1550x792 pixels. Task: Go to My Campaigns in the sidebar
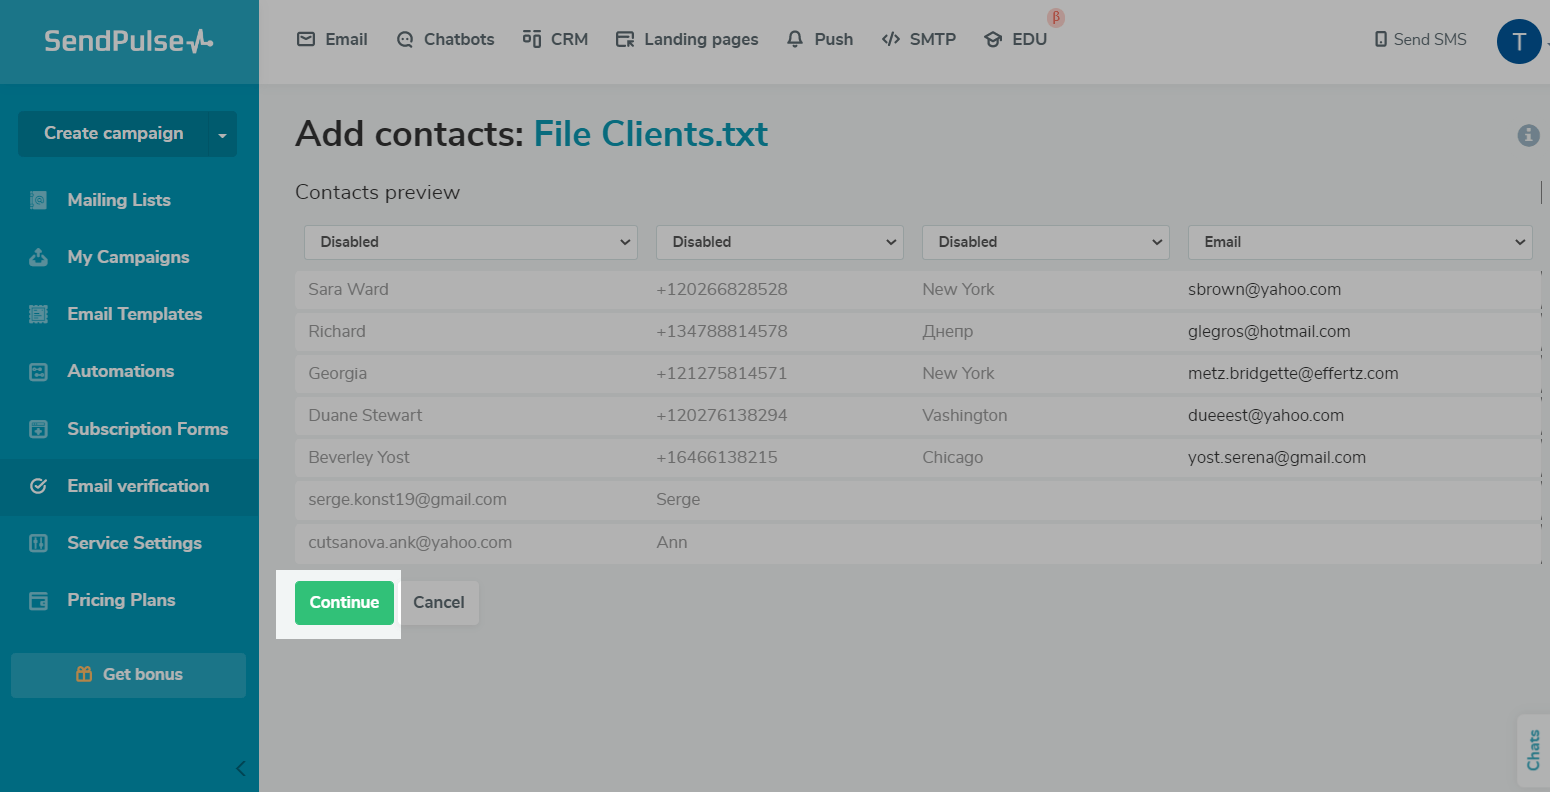pyautogui.click(x=128, y=257)
